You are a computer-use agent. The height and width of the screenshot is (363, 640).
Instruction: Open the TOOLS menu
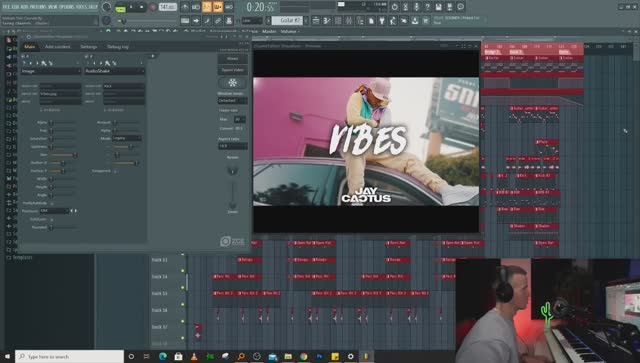82,7
